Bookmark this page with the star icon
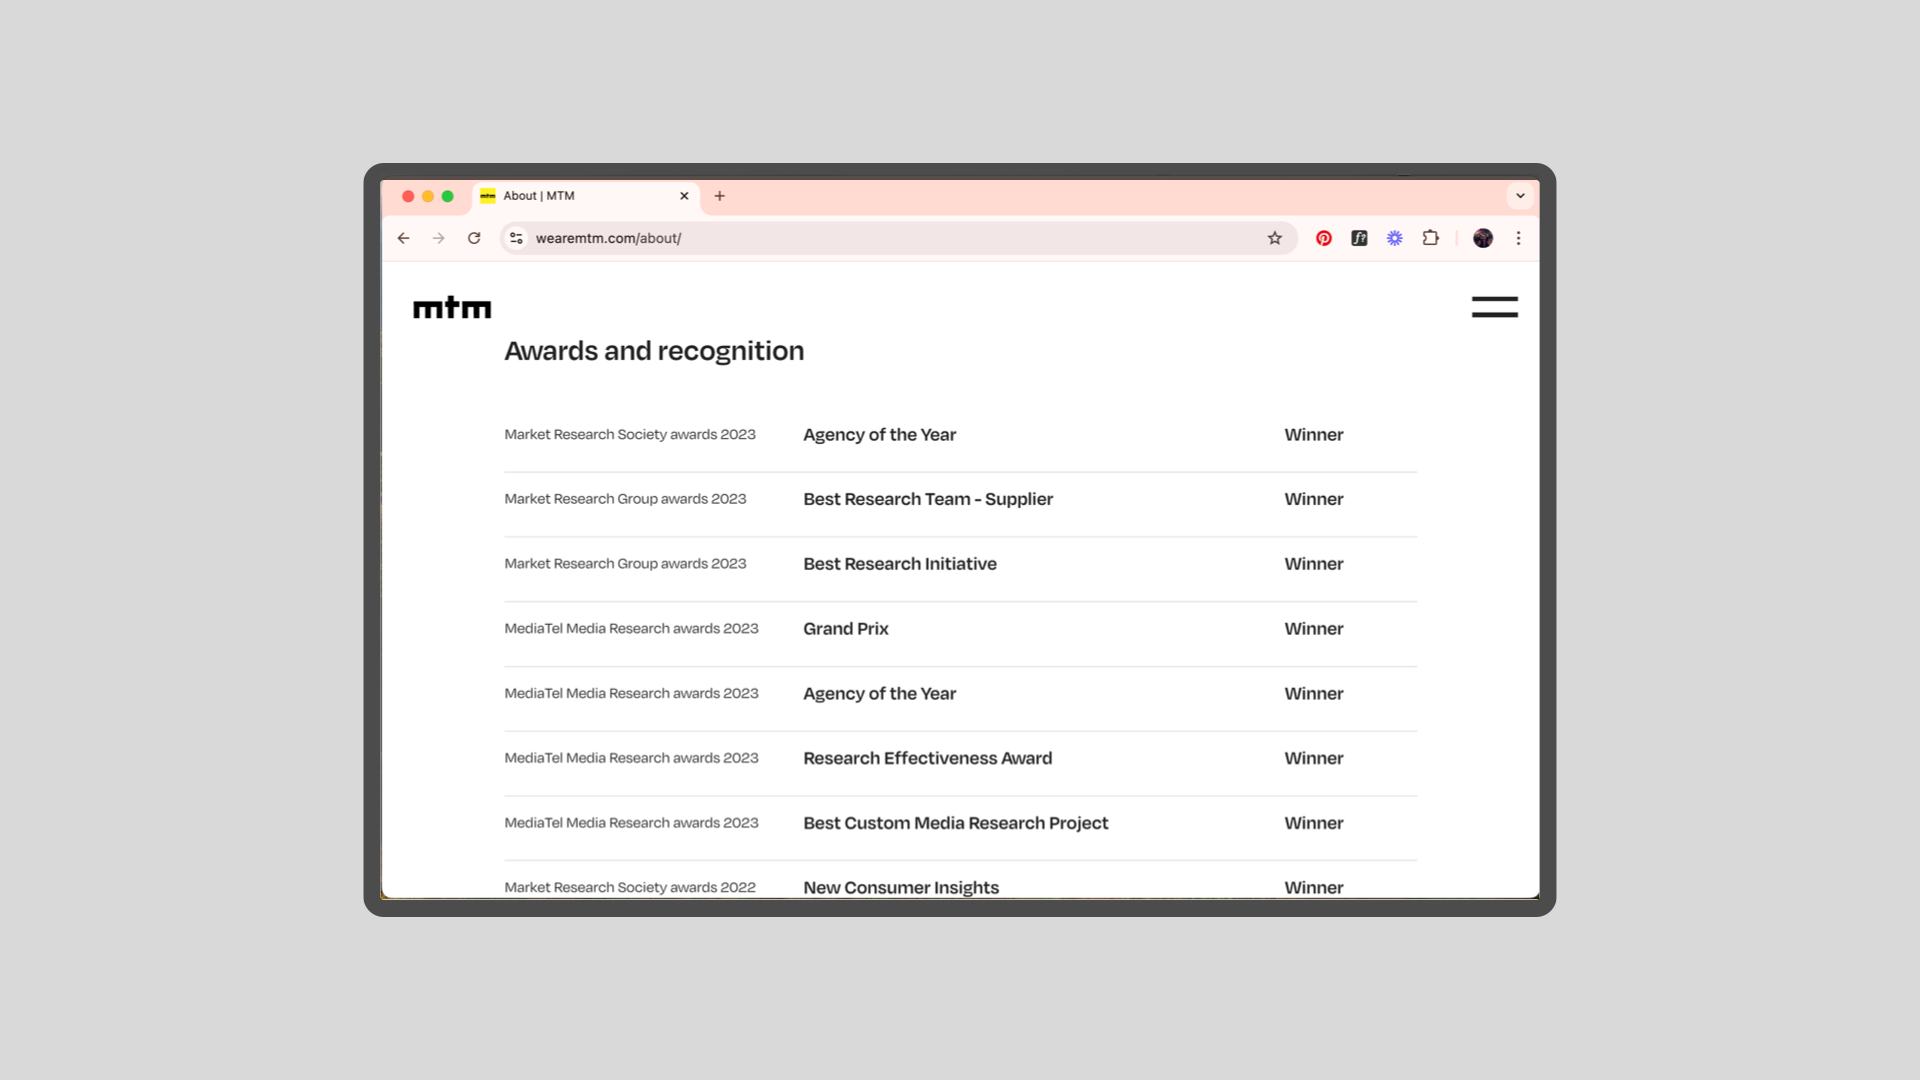Image resolution: width=1920 pixels, height=1080 pixels. pyautogui.click(x=1274, y=238)
